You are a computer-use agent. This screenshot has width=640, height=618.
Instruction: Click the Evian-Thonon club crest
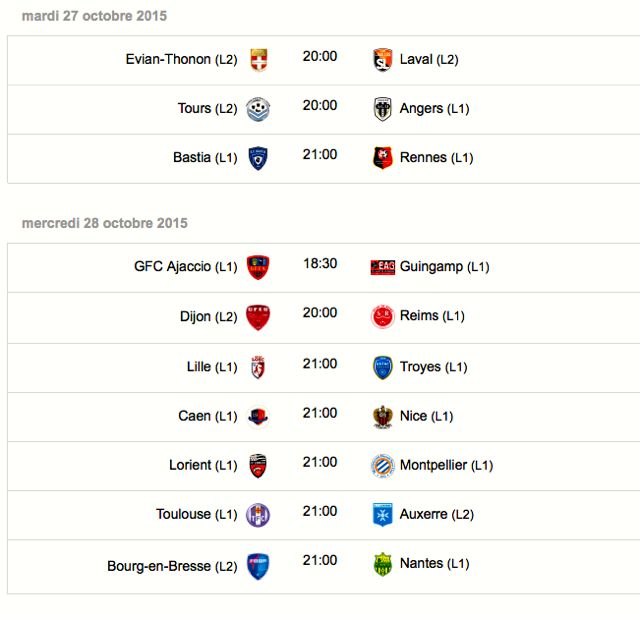tap(259, 60)
